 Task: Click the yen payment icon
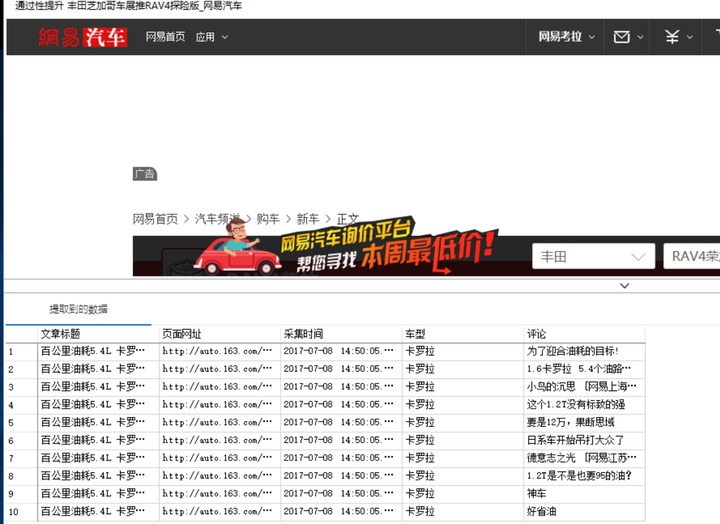(x=672, y=37)
